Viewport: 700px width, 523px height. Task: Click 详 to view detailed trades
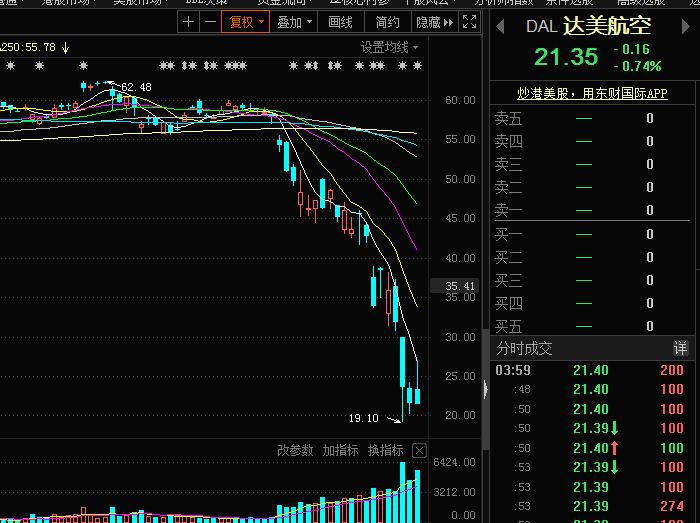pos(680,348)
